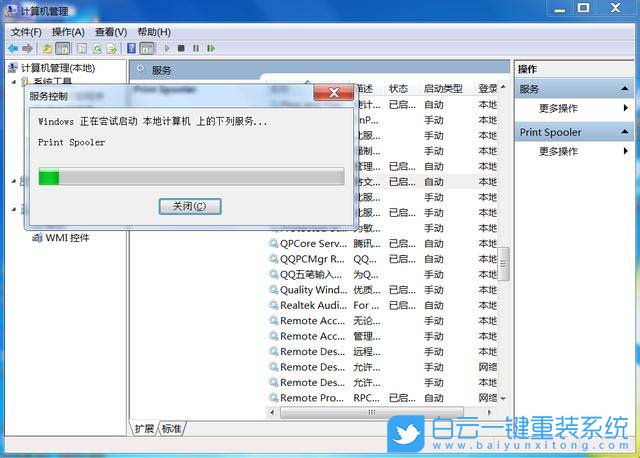Collapse the 系统工具 tree node arrow
Screen dimensions: 640x458
tap(14, 82)
